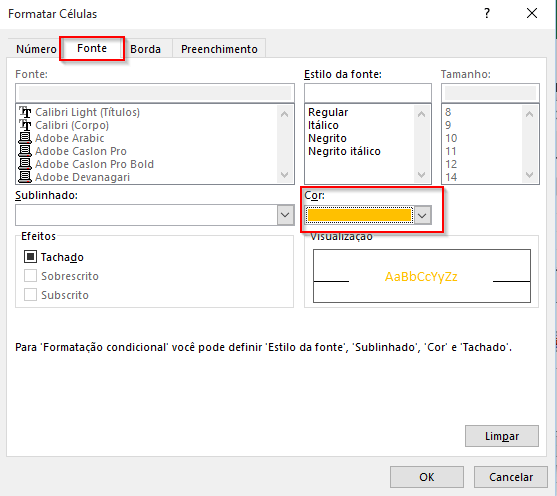This screenshot has width=557, height=496.
Task: Click font list scroll down arrow
Action: 285,175
